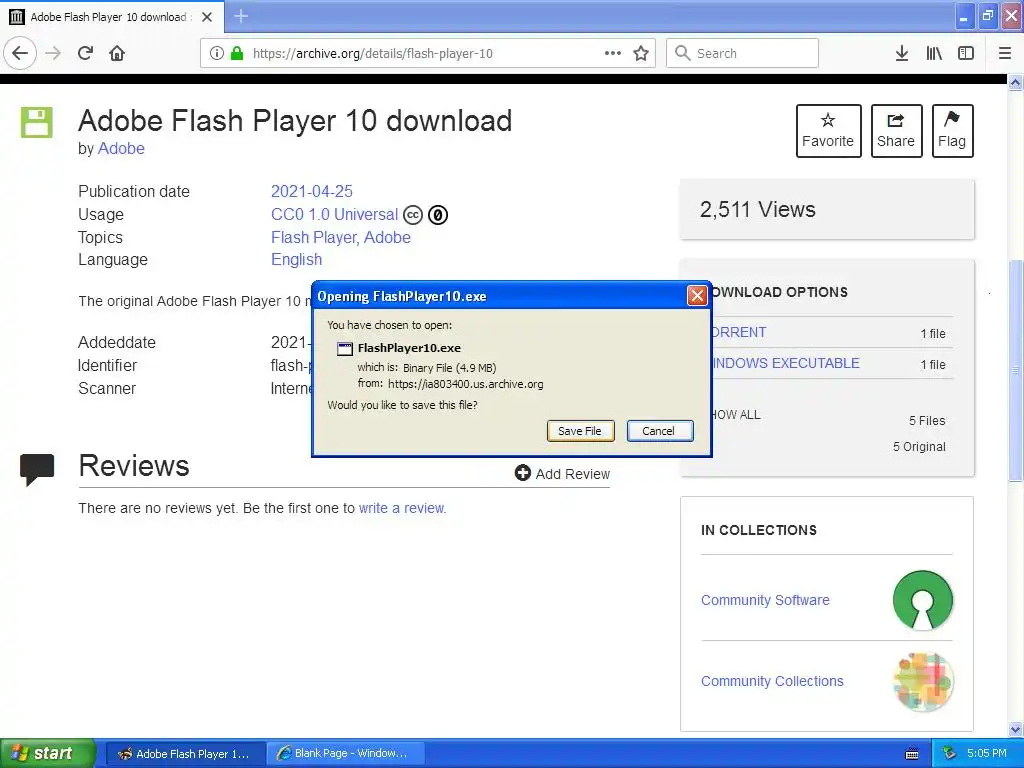Click the page scrollbar down arrow
The width and height of the screenshot is (1024, 768).
[1016, 729]
